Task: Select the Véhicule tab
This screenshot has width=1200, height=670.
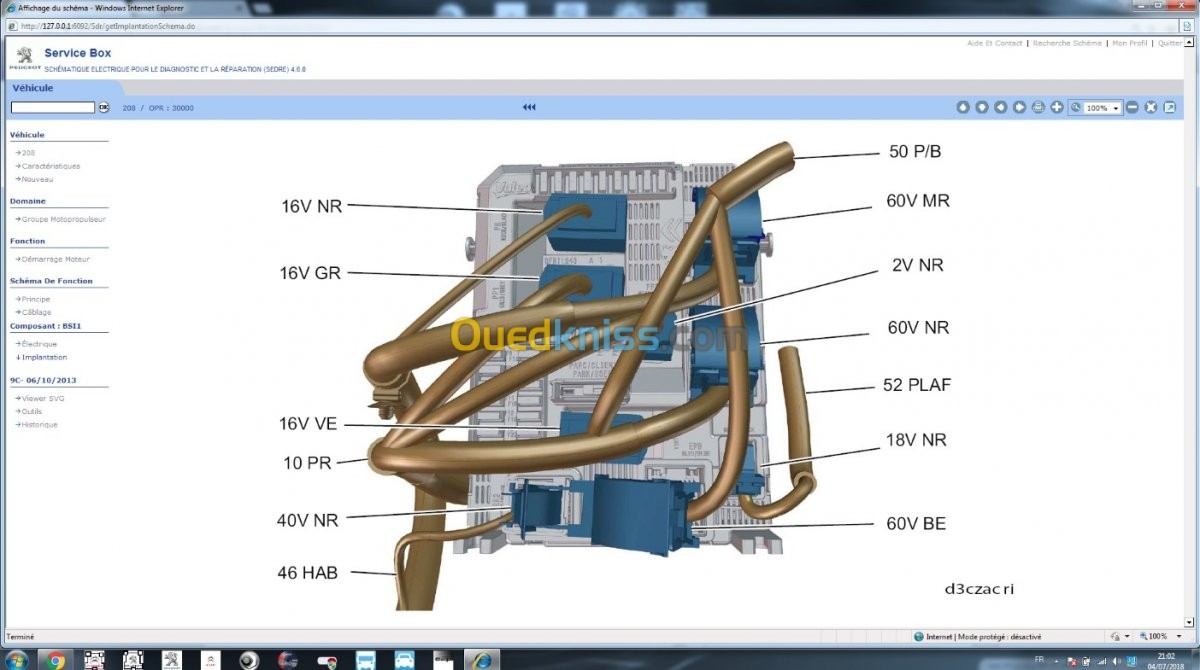Action: [33, 88]
